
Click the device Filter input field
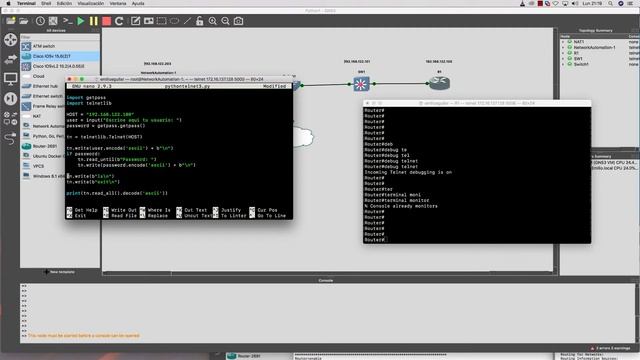(x=60, y=37)
